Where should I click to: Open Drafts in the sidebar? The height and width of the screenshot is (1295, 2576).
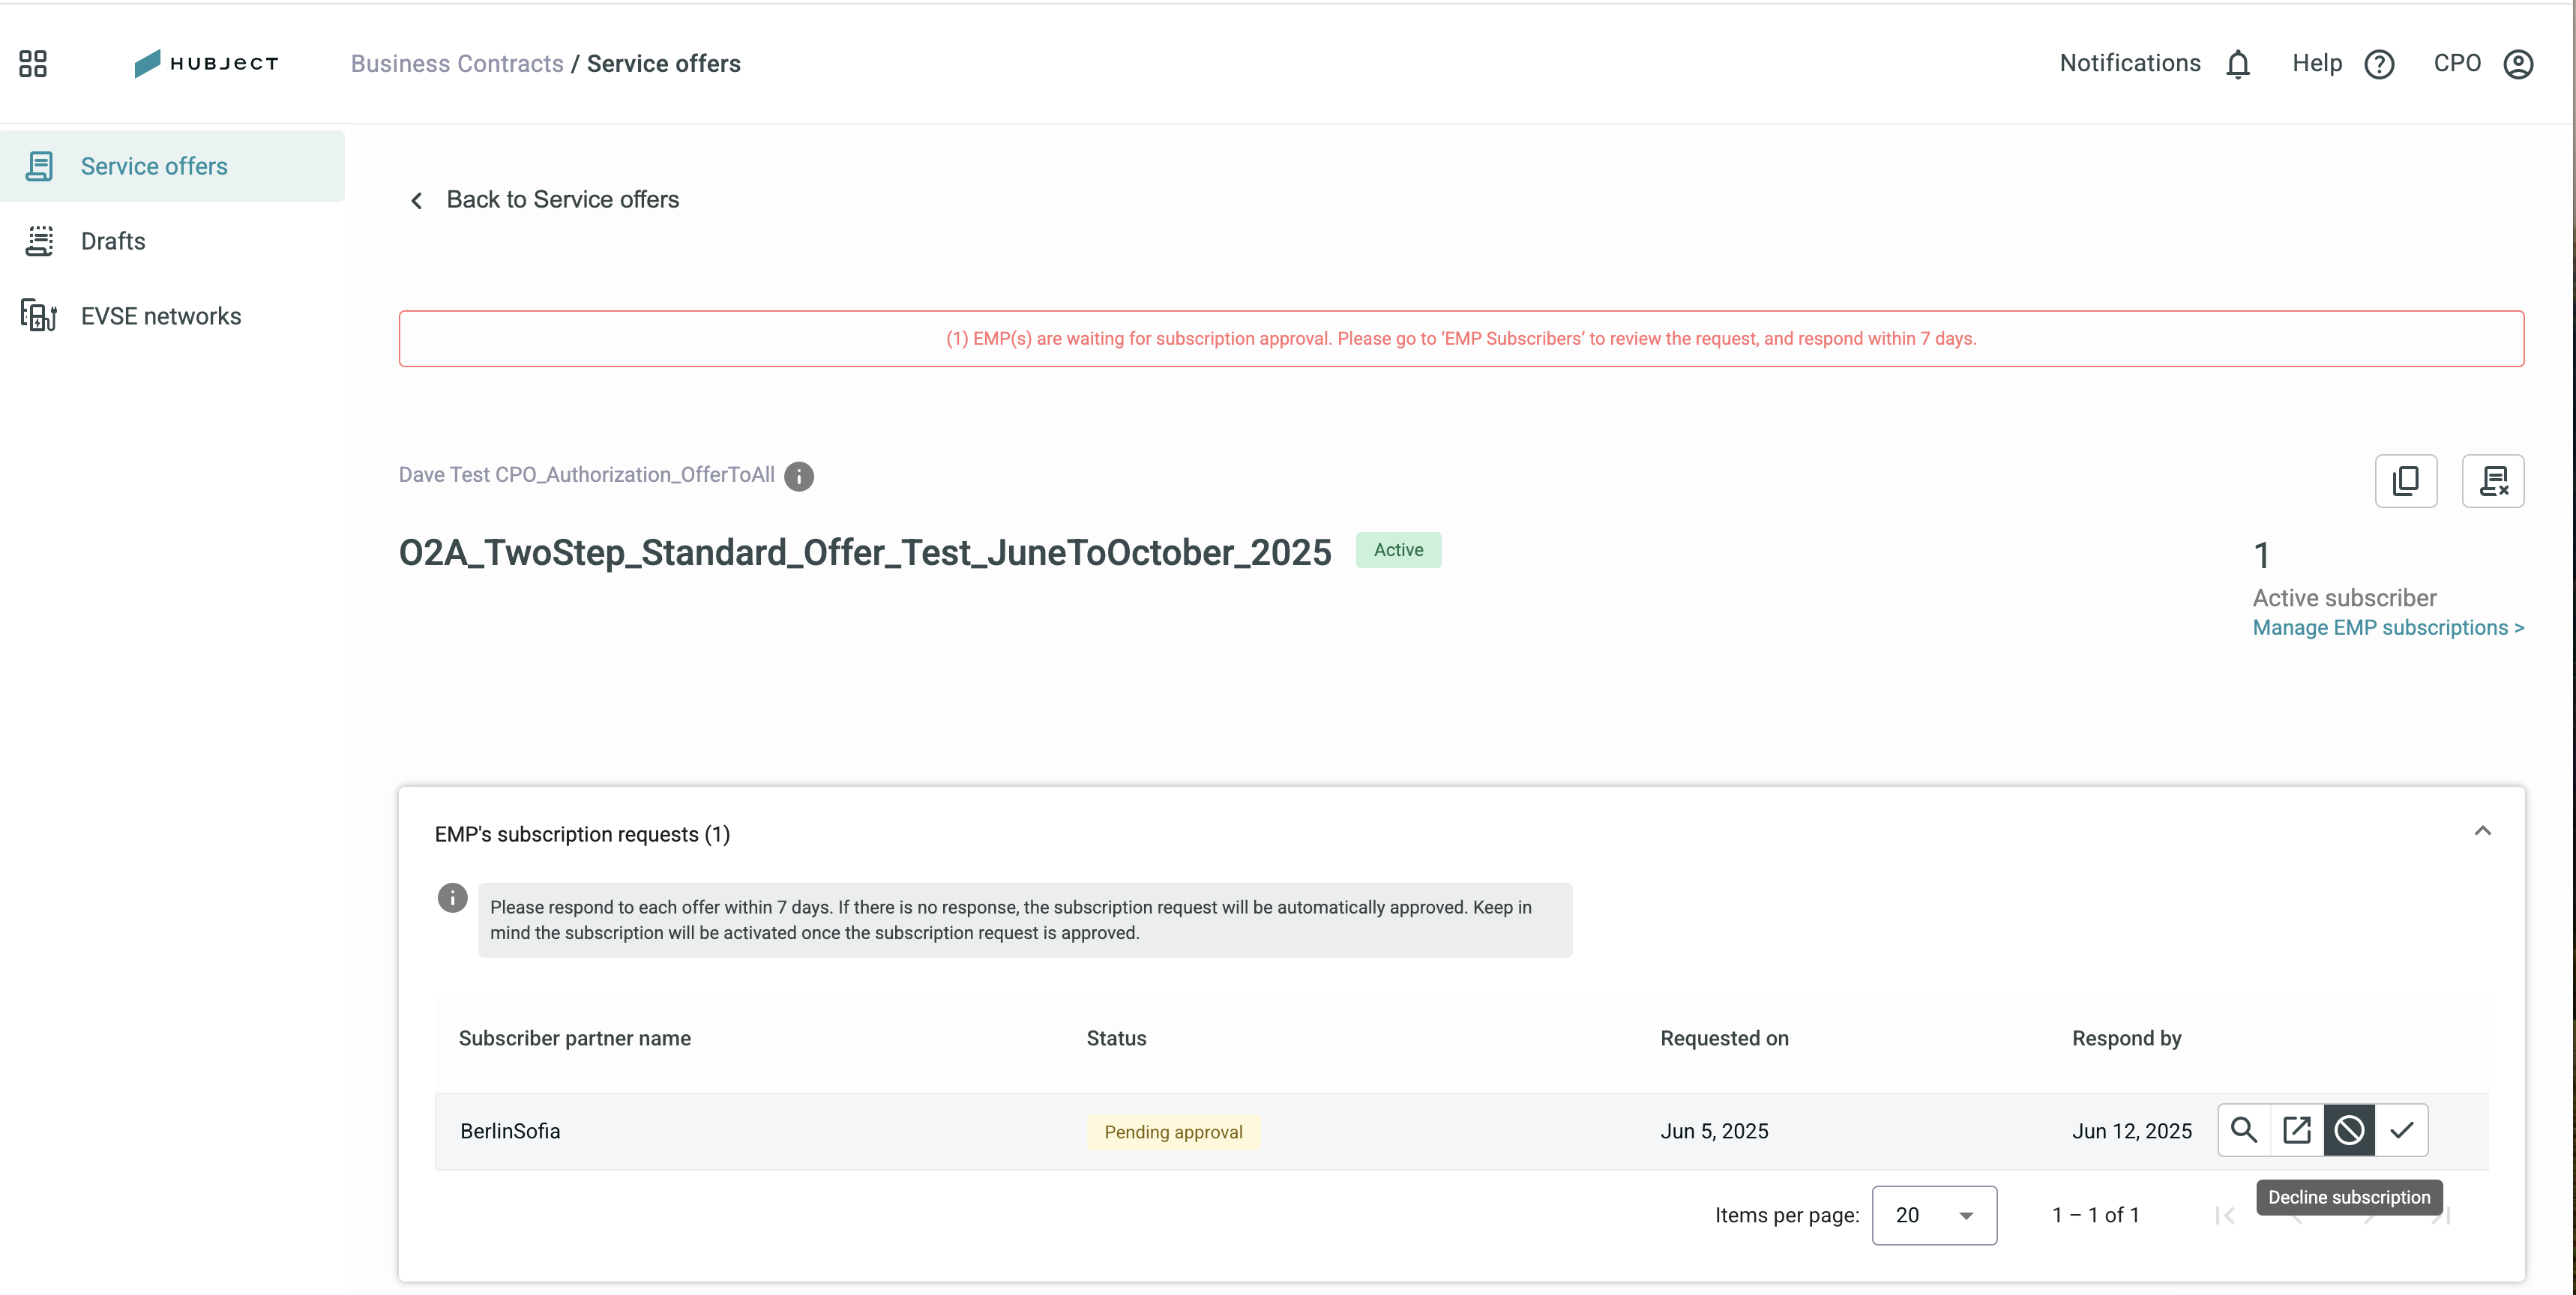click(x=172, y=241)
